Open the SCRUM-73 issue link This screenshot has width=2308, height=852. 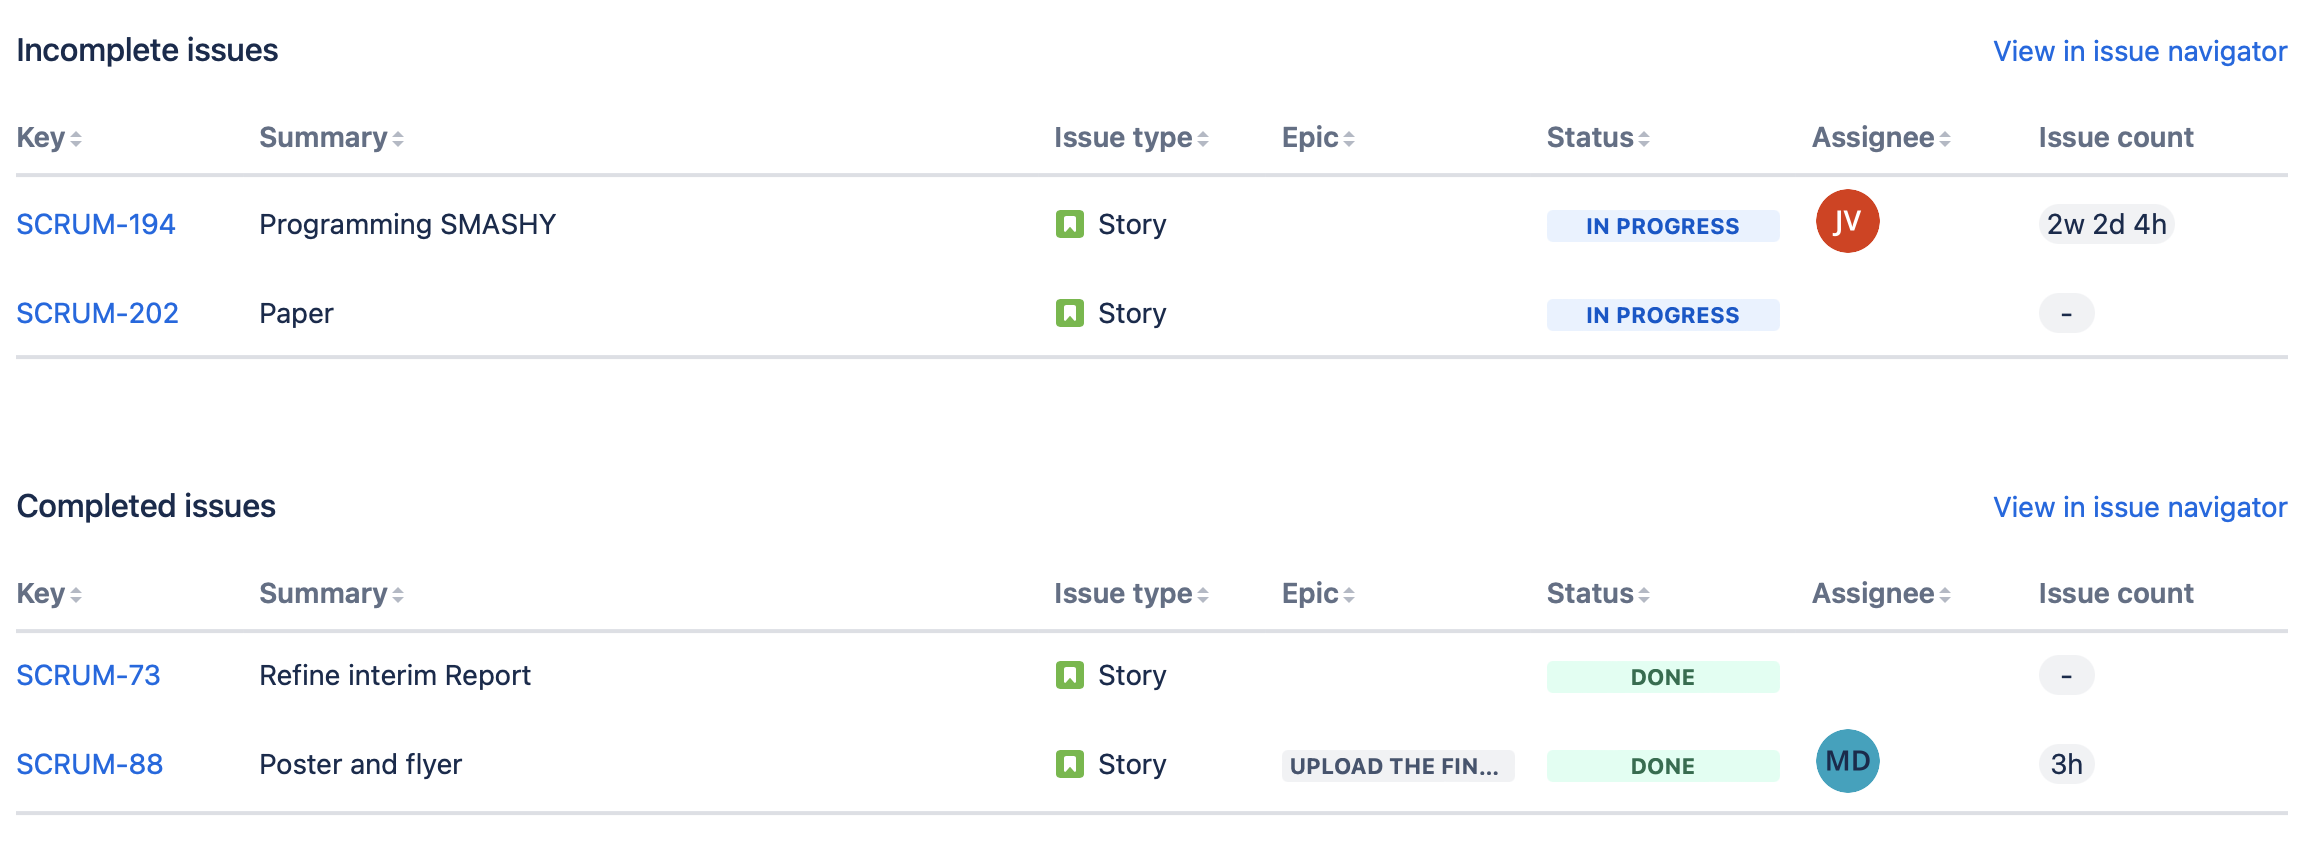point(88,675)
